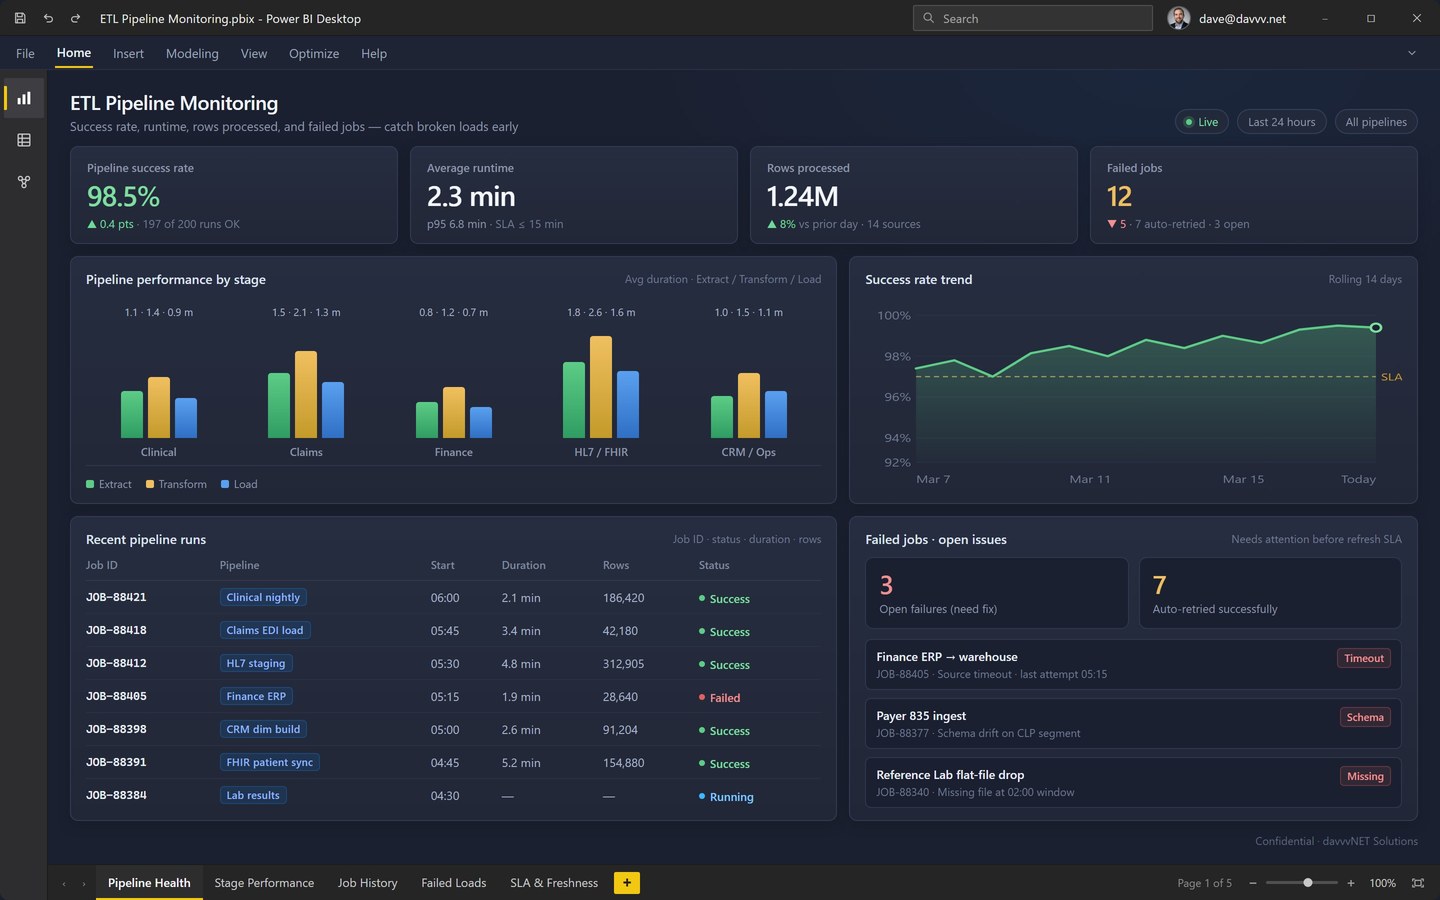
Task: Select the Pipeline Health page tab
Action: (149, 883)
